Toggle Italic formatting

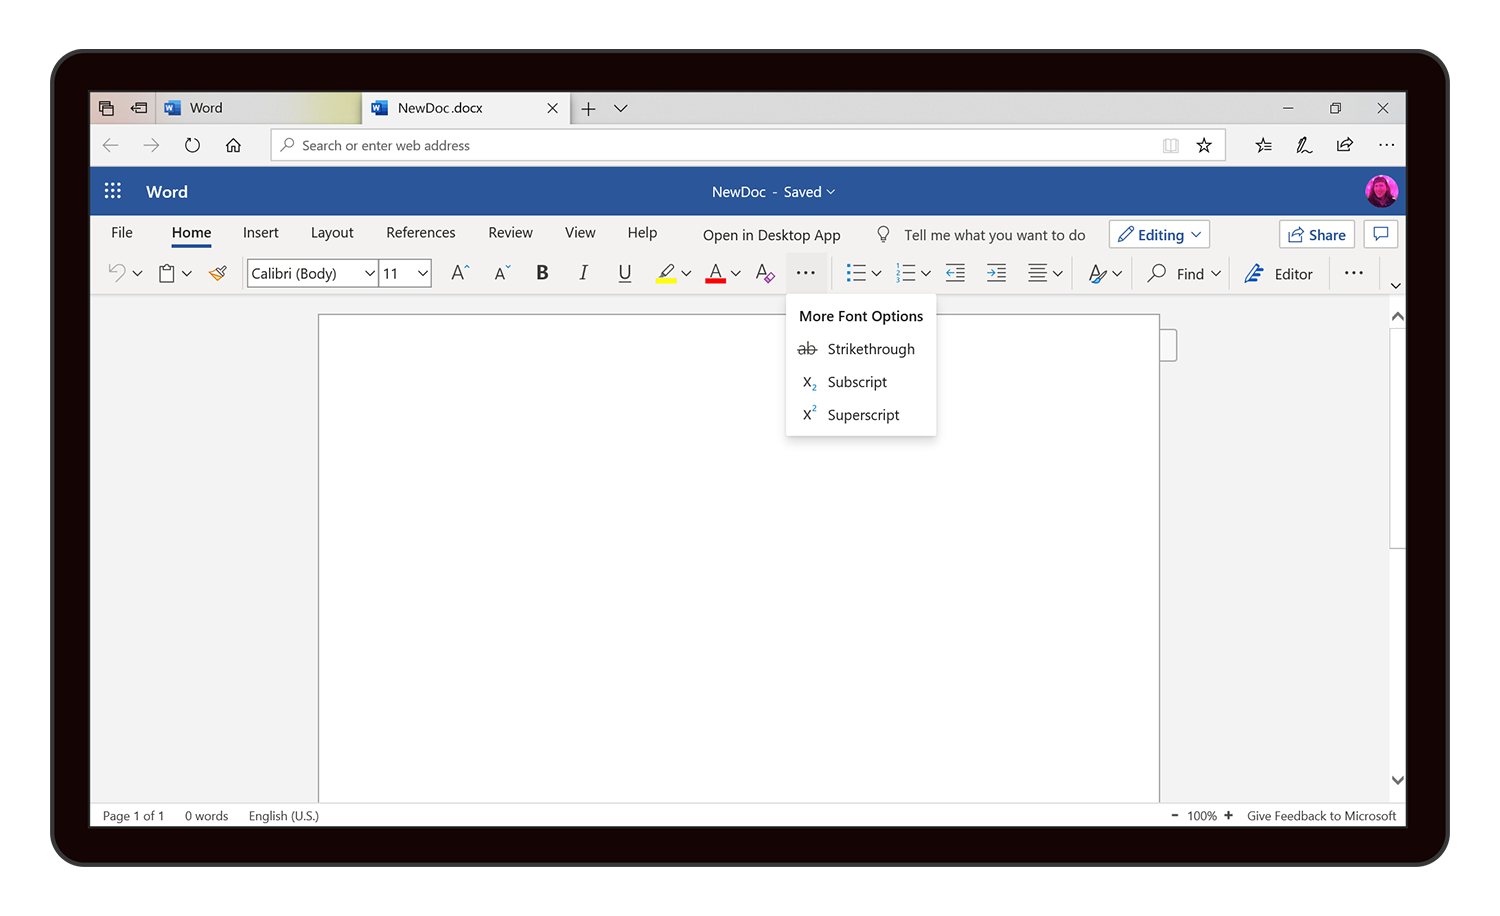(x=583, y=273)
